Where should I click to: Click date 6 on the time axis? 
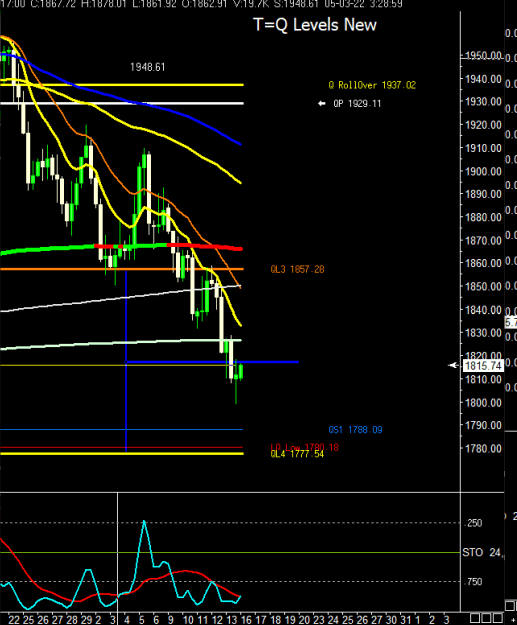(x=156, y=620)
